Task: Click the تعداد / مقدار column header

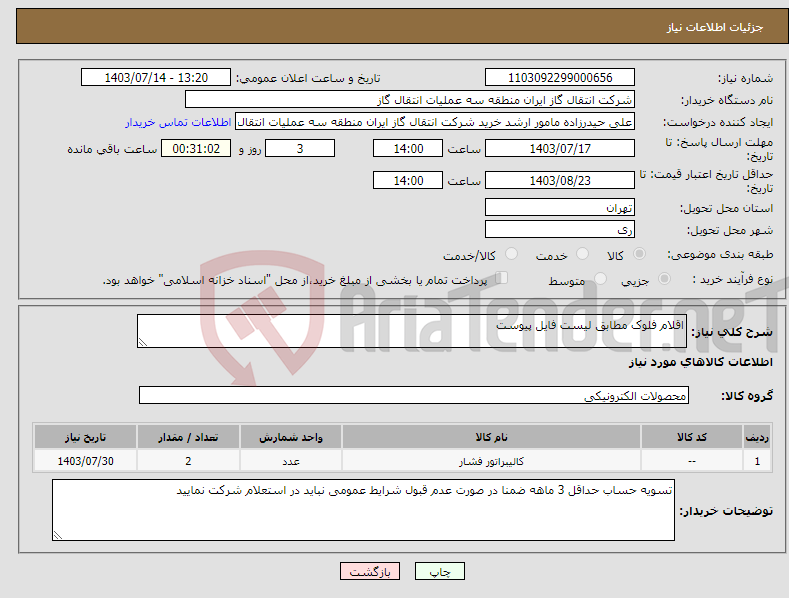Action: [x=188, y=437]
